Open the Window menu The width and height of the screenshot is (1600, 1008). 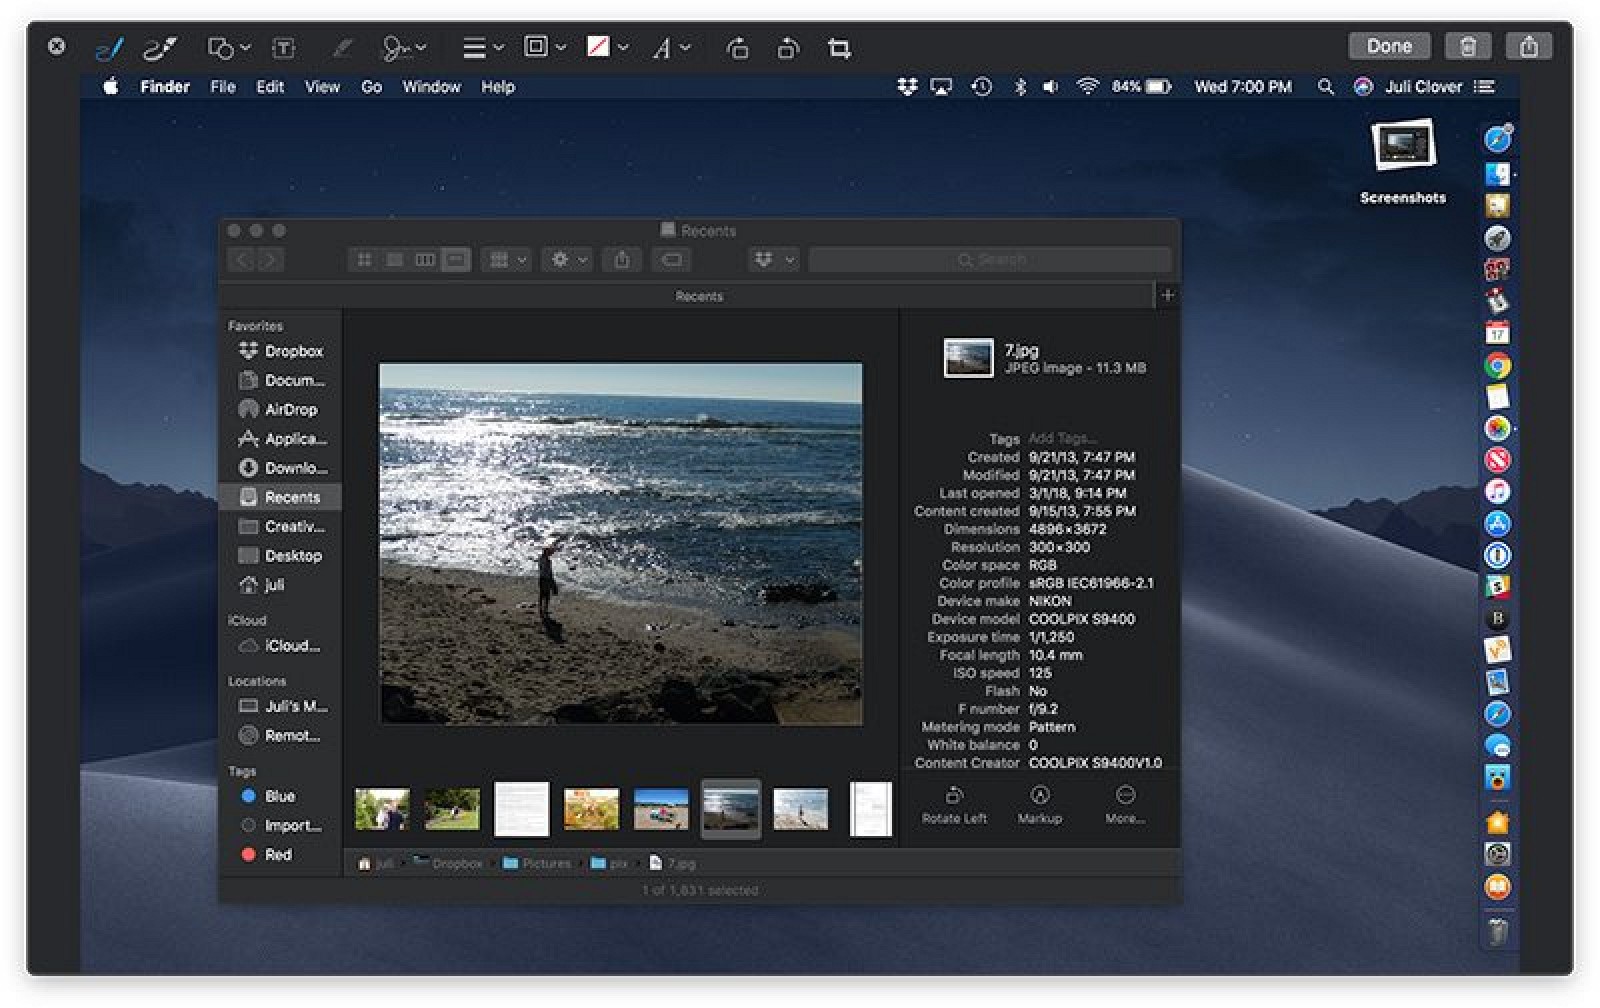point(431,87)
